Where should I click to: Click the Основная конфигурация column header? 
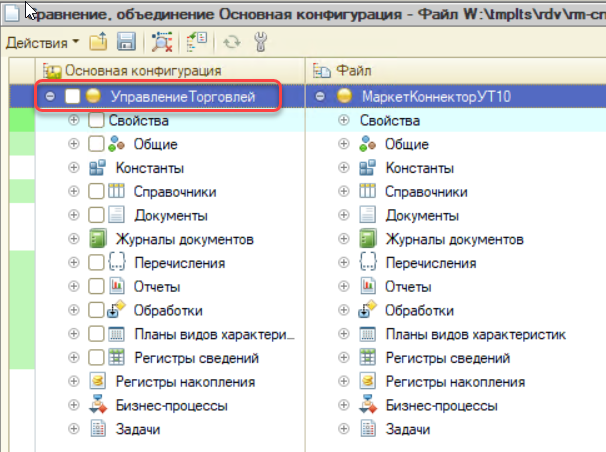pyautogui.click(x=170, y=71)
